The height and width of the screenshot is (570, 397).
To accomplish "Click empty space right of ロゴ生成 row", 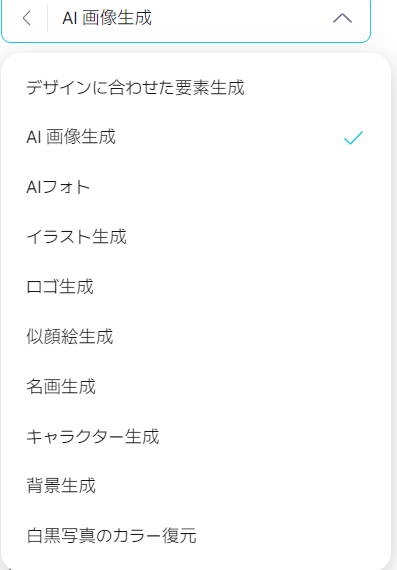I will point(240,287).
